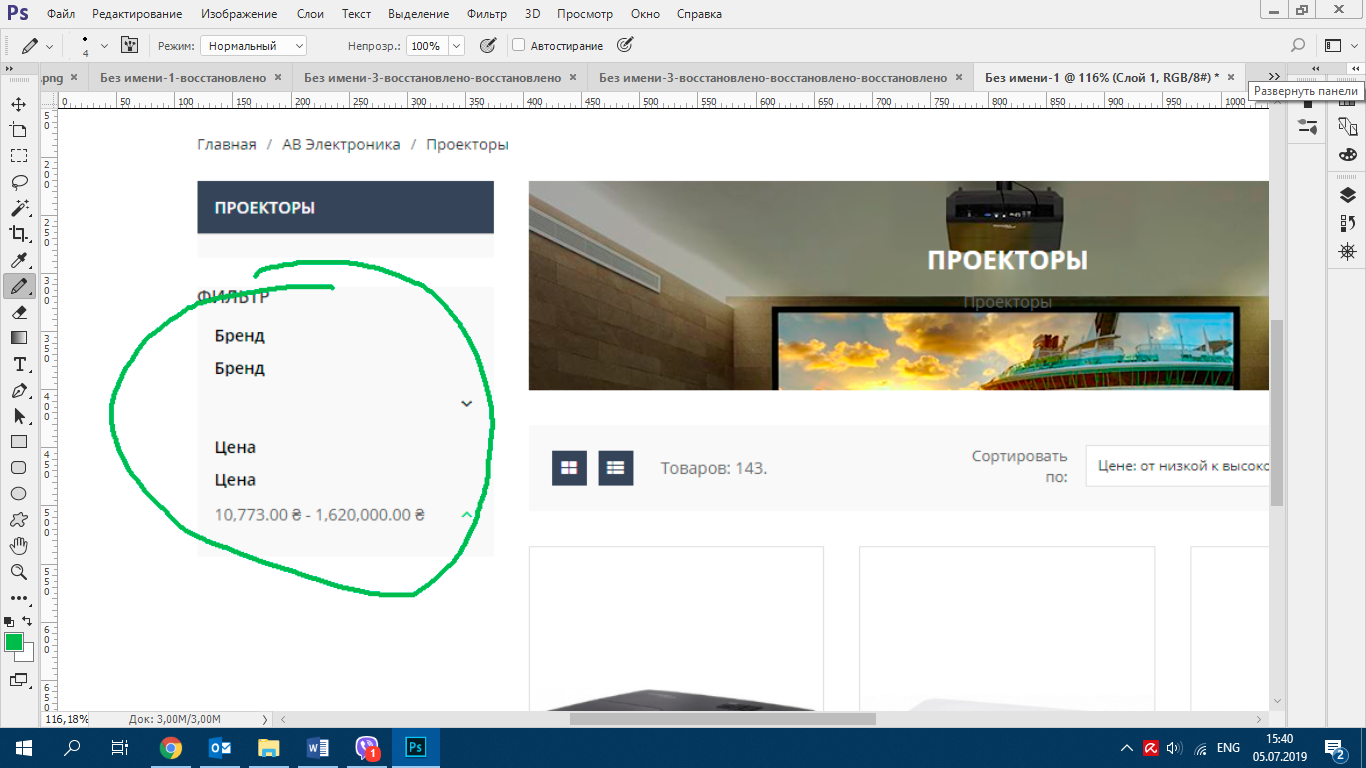Screen dimensions: 1366x768
Task: Open the Редактирование menu
Action: pyautogui.click(x=137, y=14)
